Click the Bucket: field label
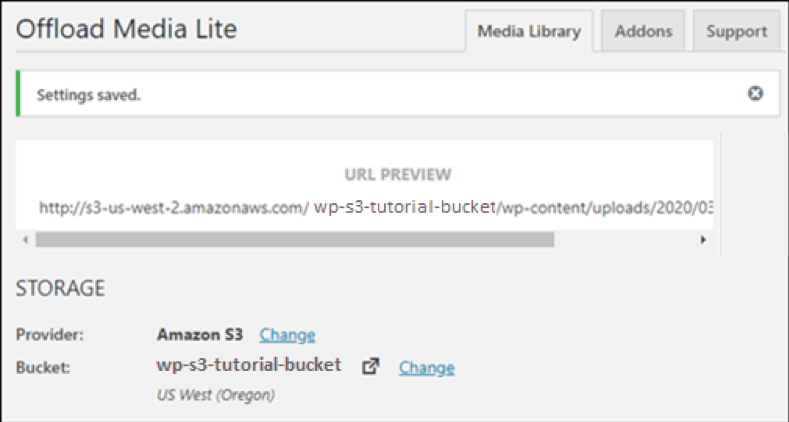 [x=43, y=368]
